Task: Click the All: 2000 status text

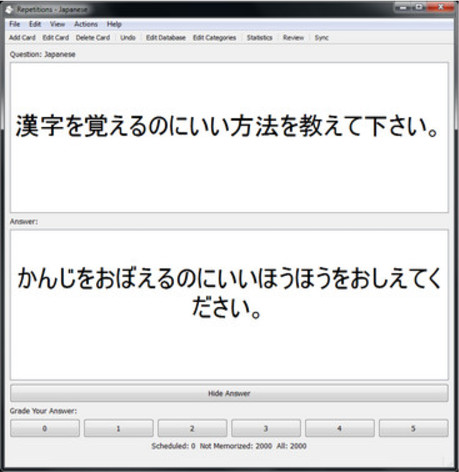Action: [291, 446]
